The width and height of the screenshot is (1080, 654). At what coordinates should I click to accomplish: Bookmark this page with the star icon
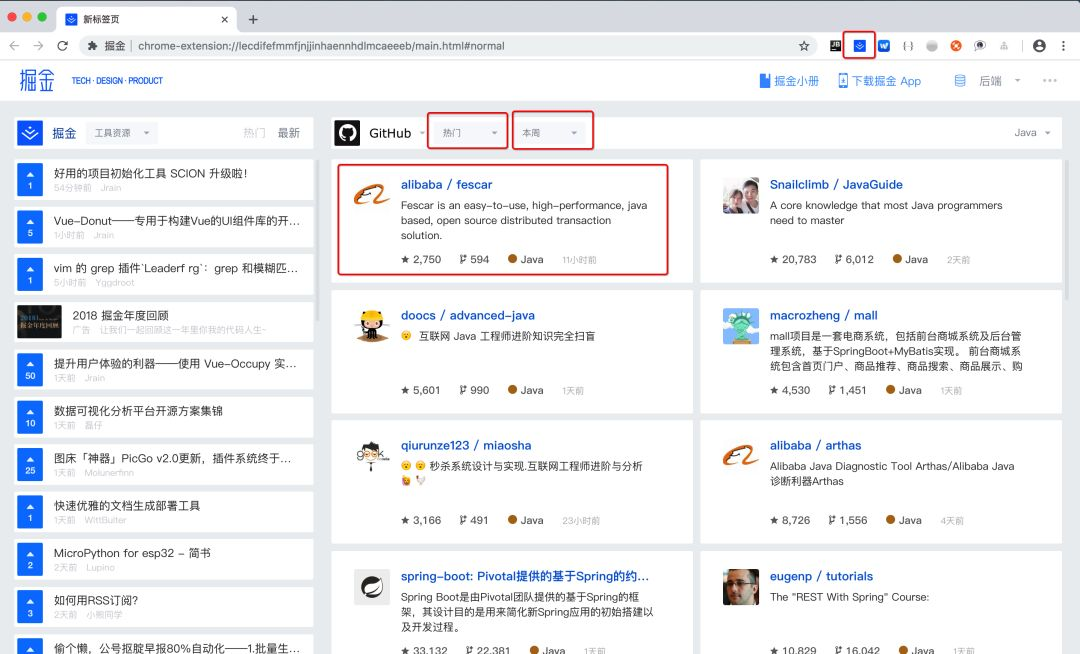804,46
